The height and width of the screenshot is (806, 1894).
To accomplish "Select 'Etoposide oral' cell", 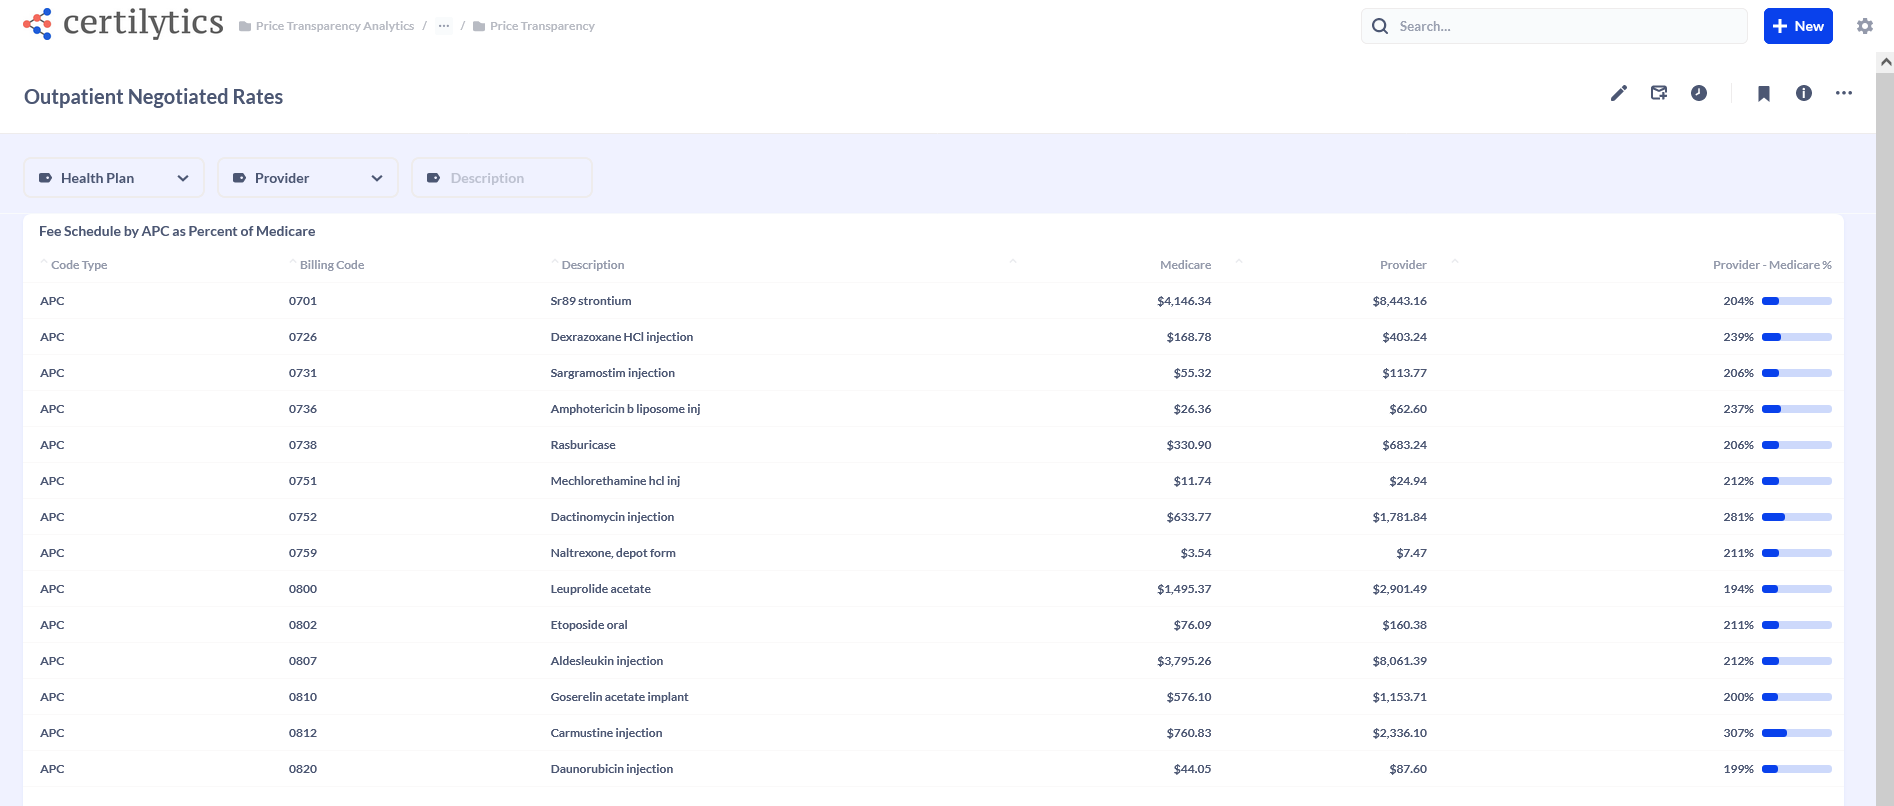I will click(x=589, y=625).
